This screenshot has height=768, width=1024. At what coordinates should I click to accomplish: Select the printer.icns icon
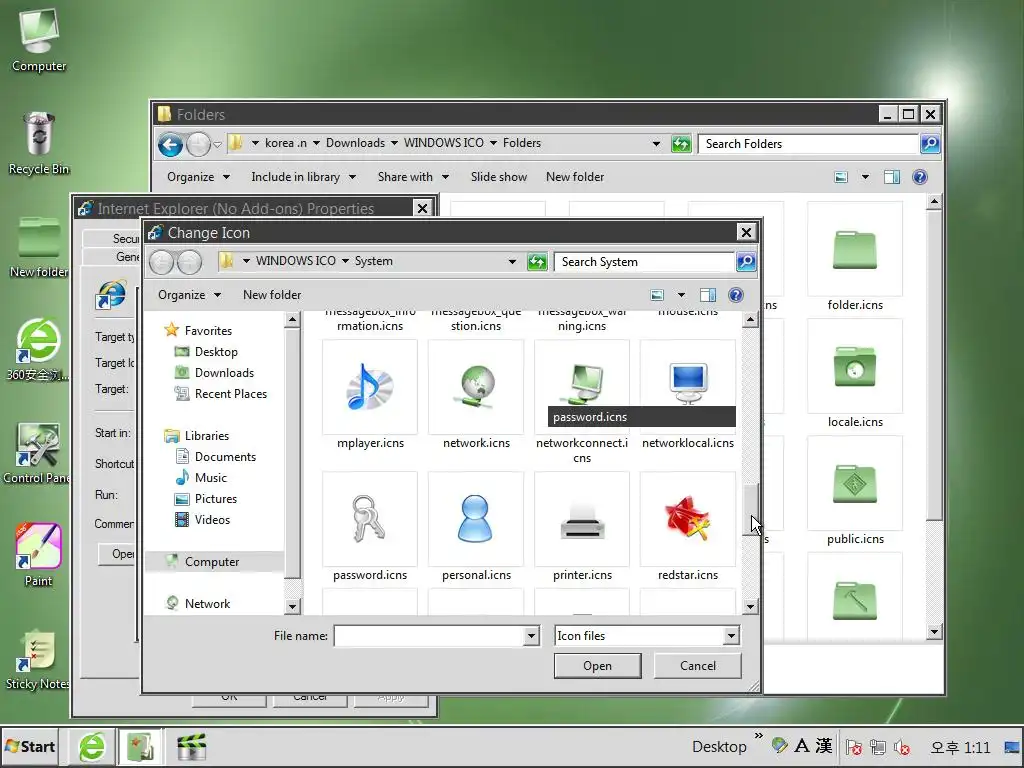point(582,519)
